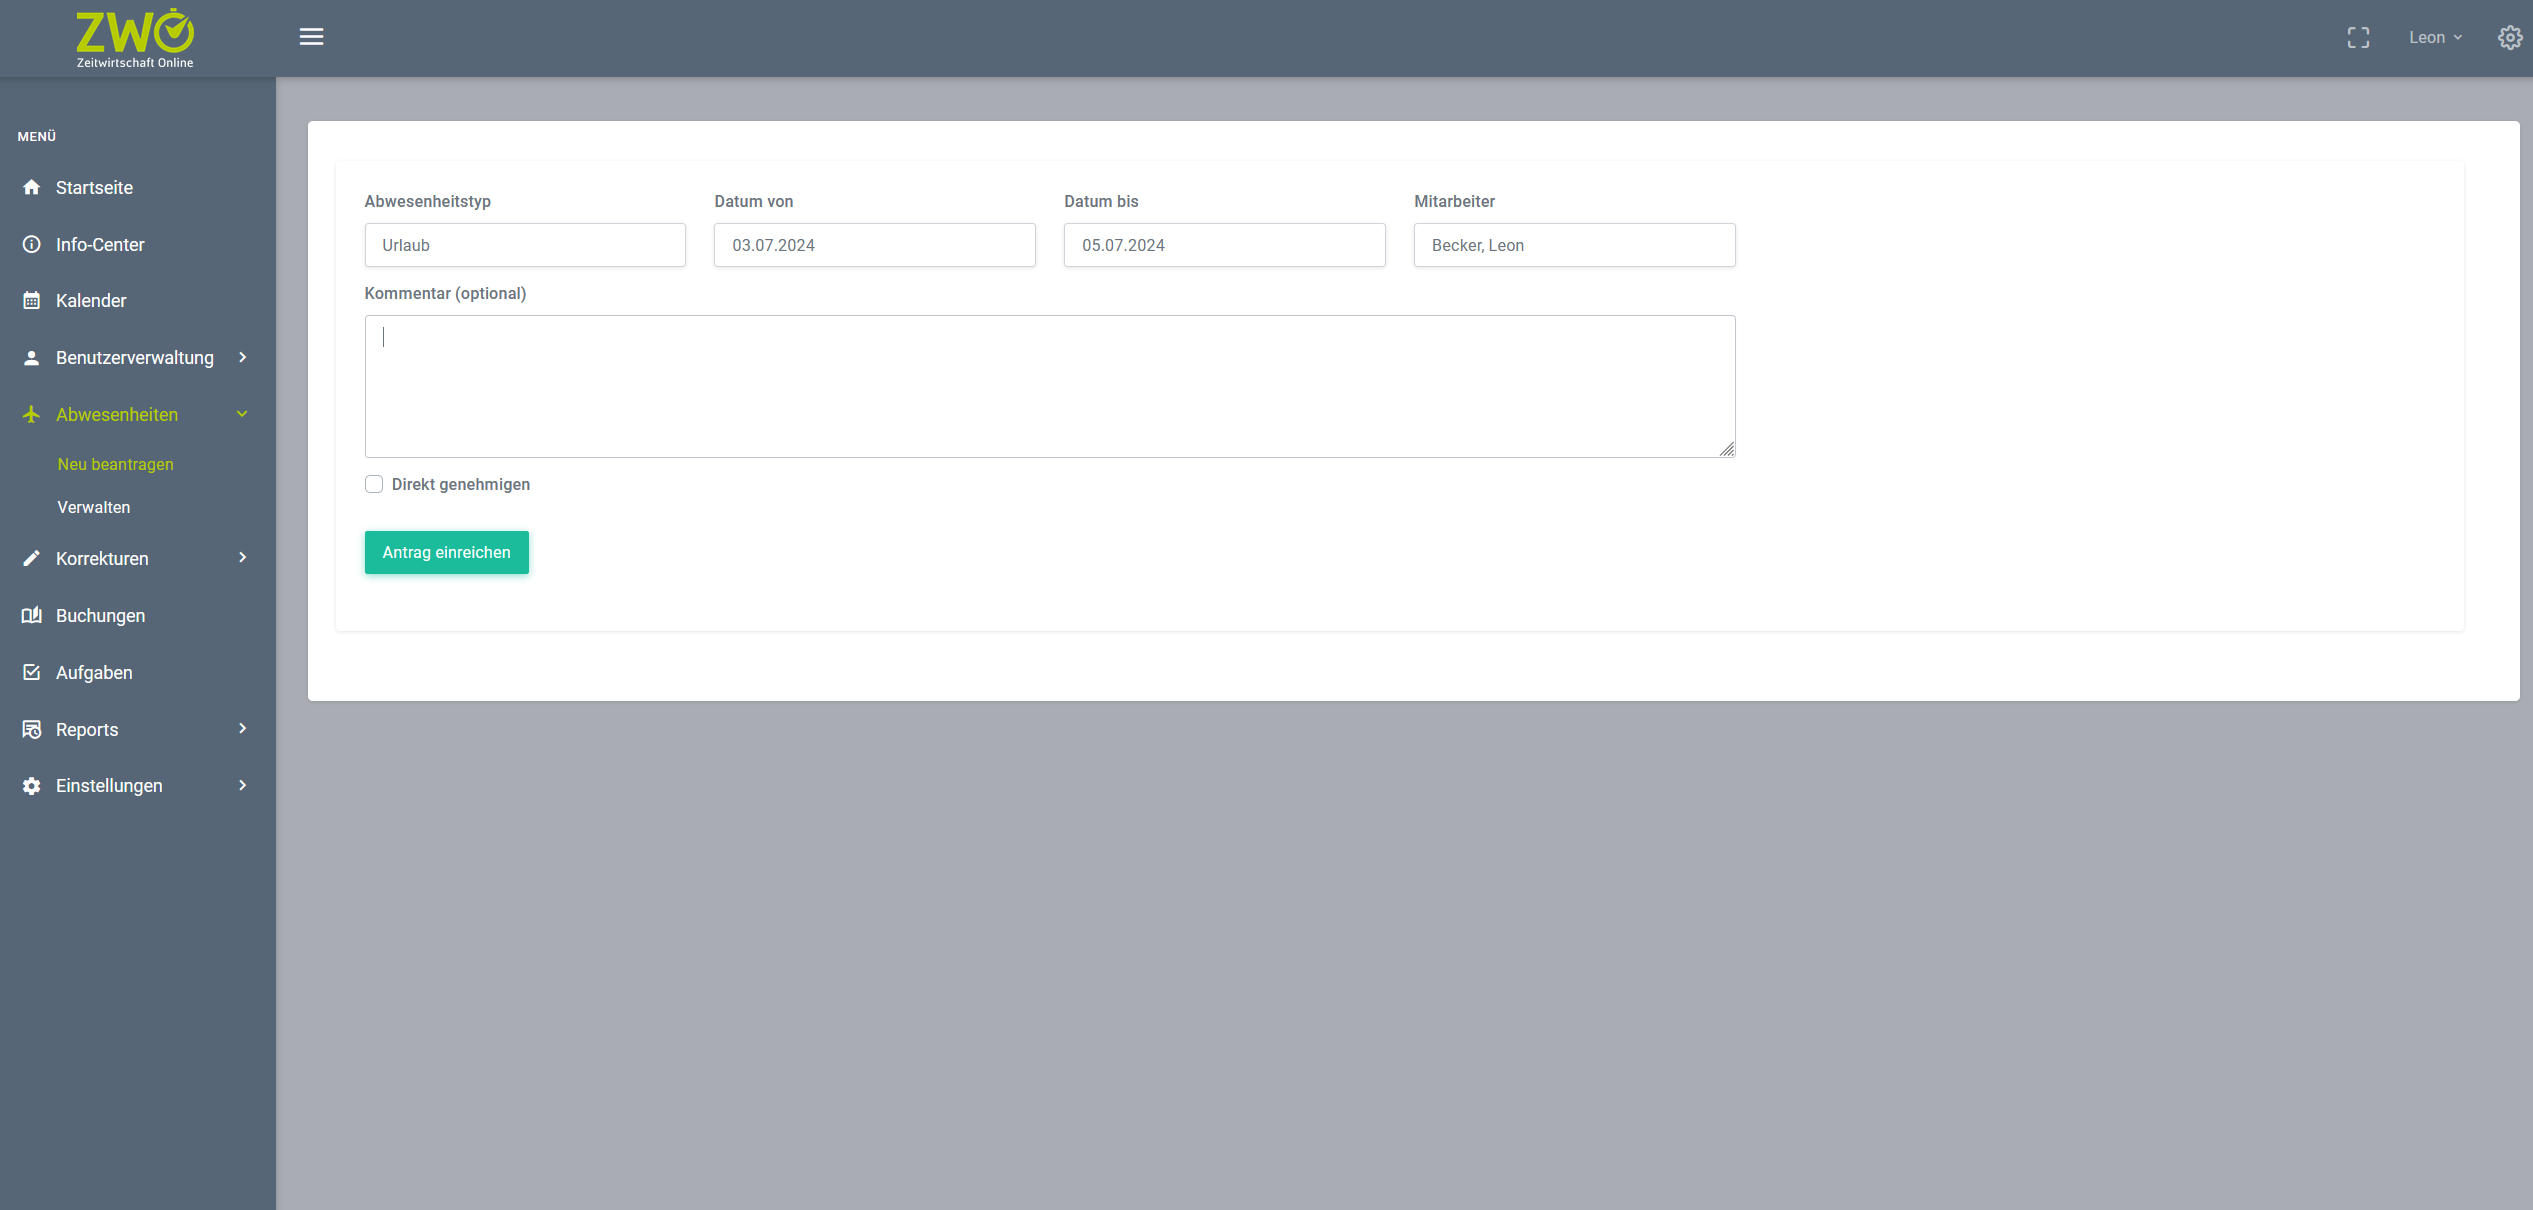Toggle fullscreen mode icon
This screenshot has height=1210, width=2533.
(x=2358, y=38)
